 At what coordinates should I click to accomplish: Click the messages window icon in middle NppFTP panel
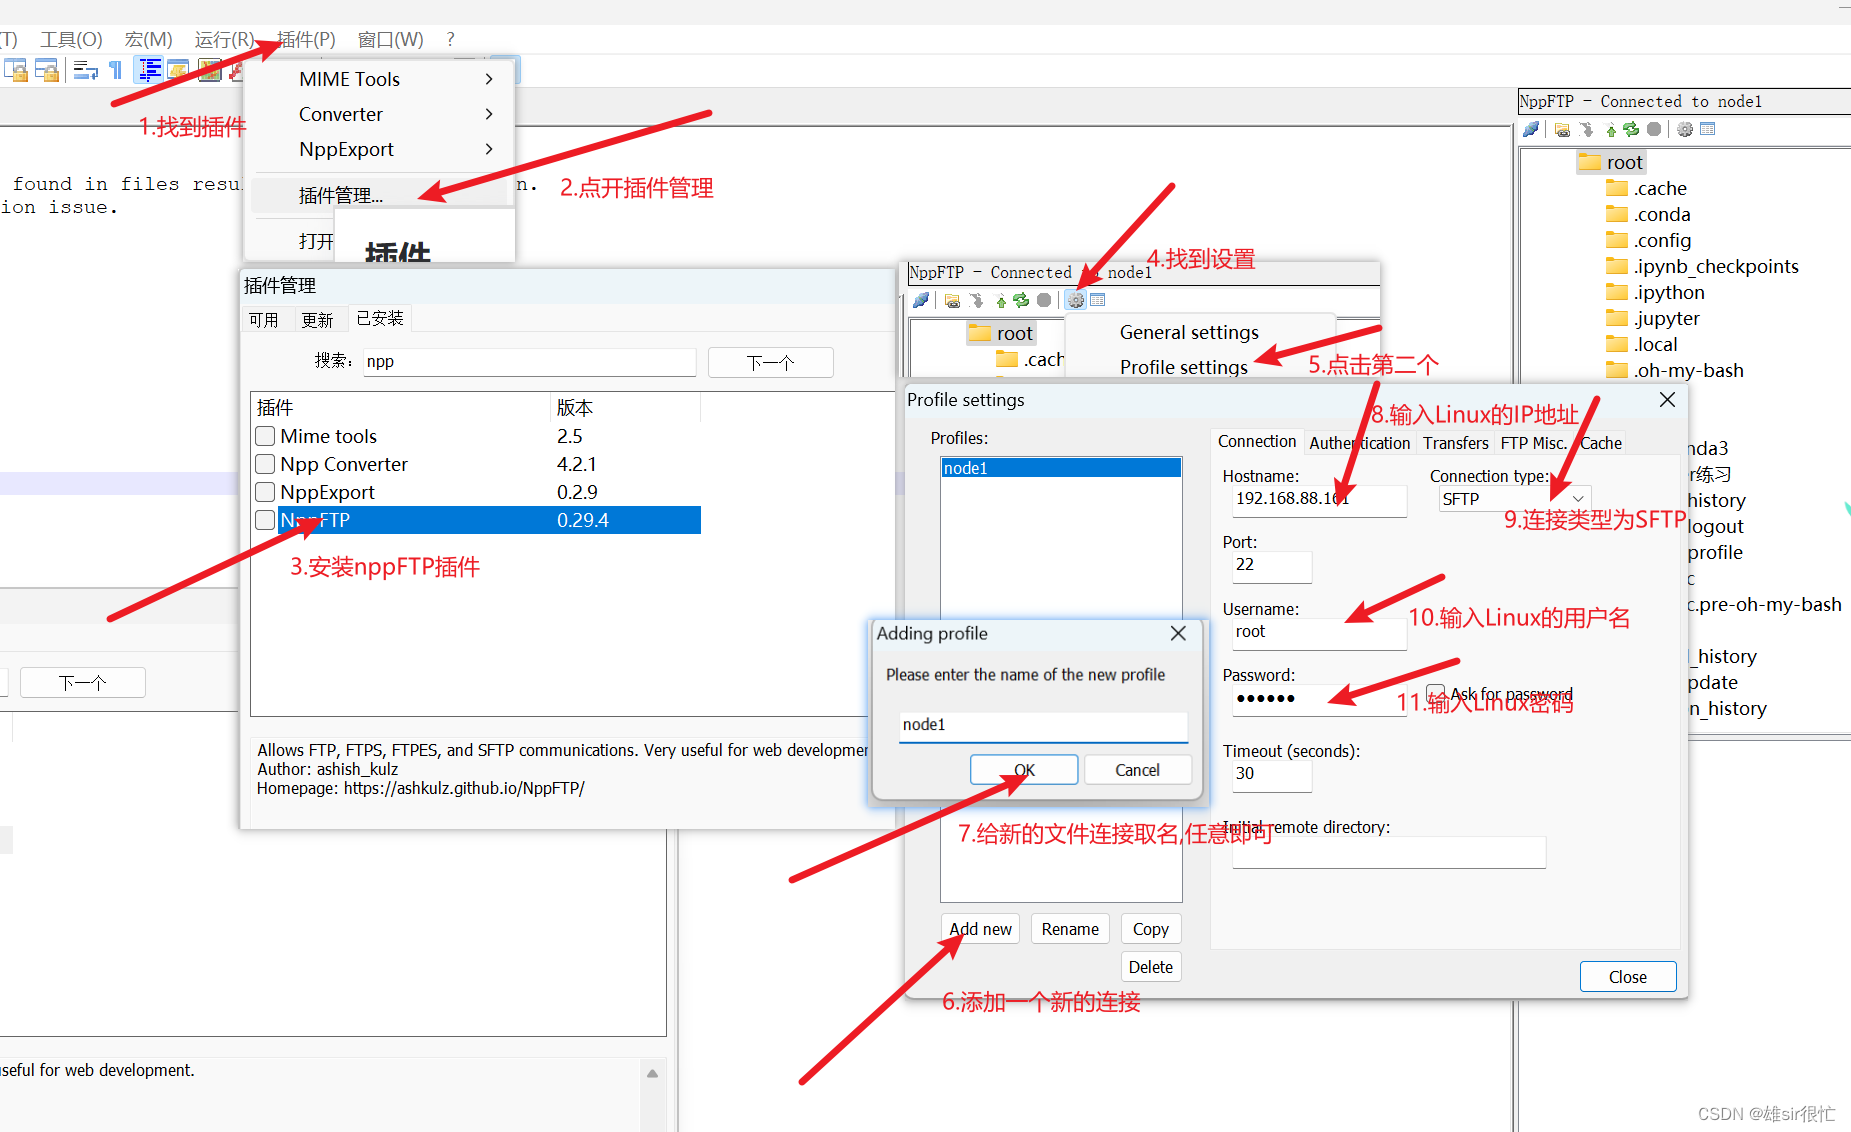[1098, 300]
